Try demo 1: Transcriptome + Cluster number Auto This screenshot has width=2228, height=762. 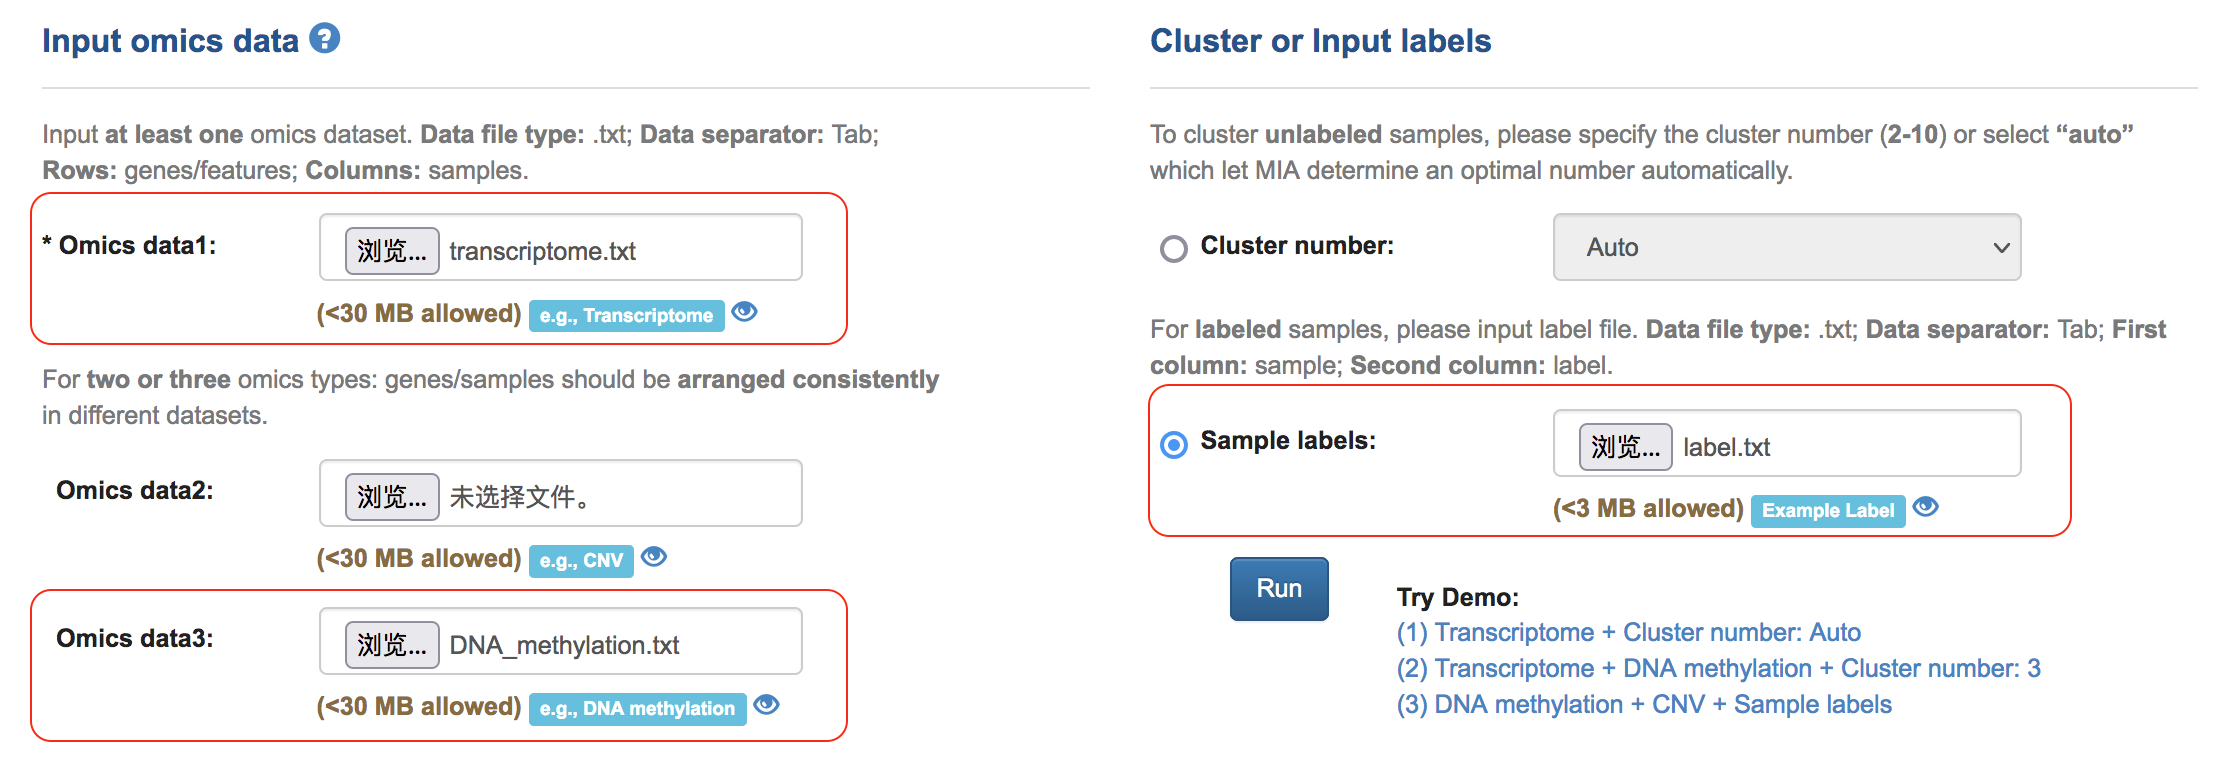pyautogui.click(x=1628, y=632)
